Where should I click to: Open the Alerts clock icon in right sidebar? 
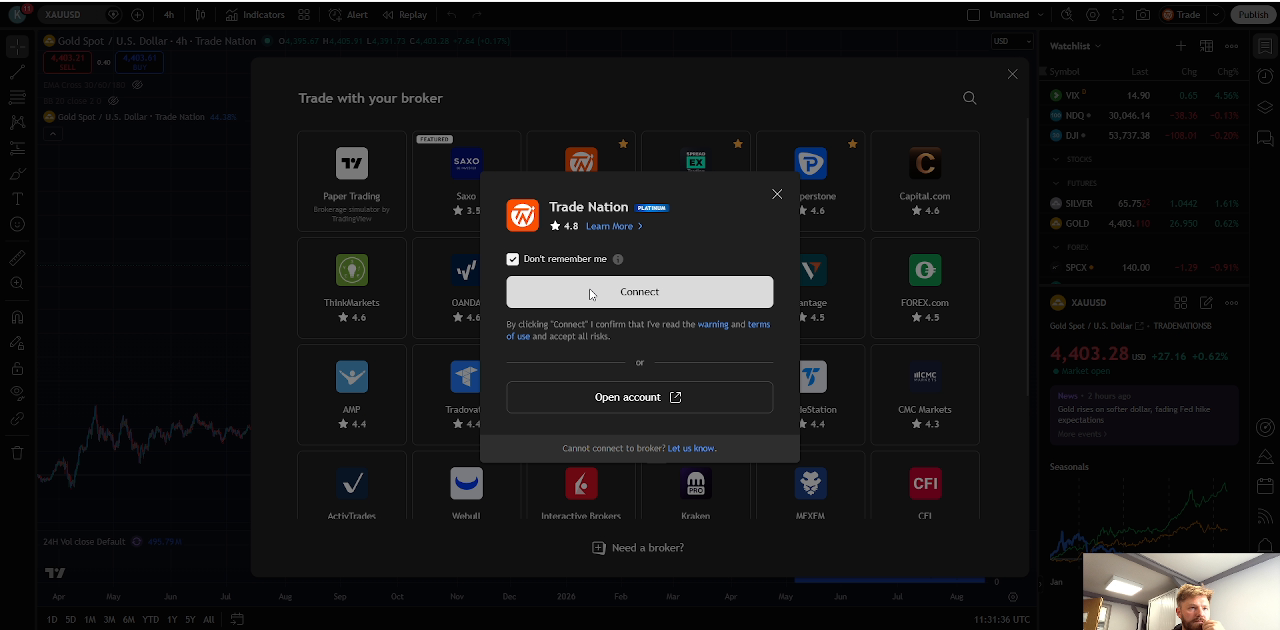[x=1264, y=76]
